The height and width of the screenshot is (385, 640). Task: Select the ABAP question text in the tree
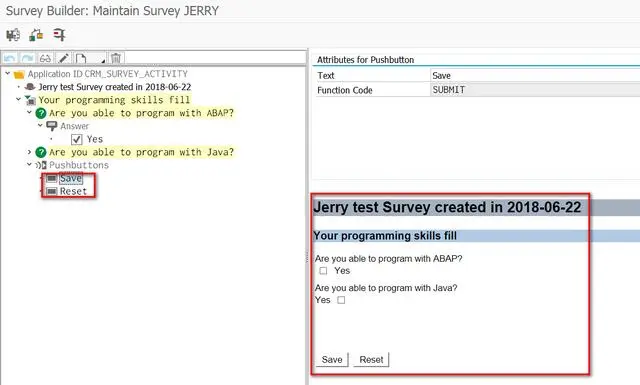pos(141,113)
